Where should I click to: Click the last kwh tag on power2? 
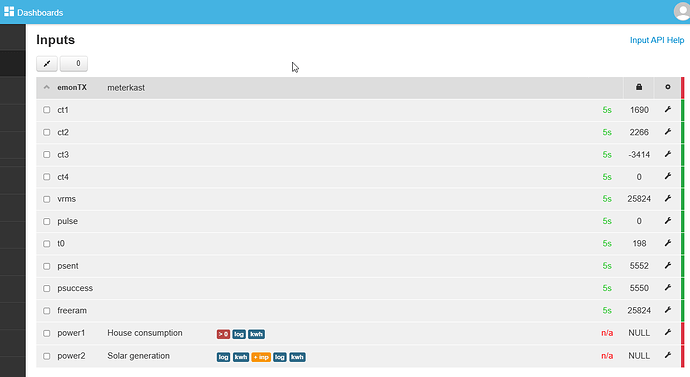[297, 357]
